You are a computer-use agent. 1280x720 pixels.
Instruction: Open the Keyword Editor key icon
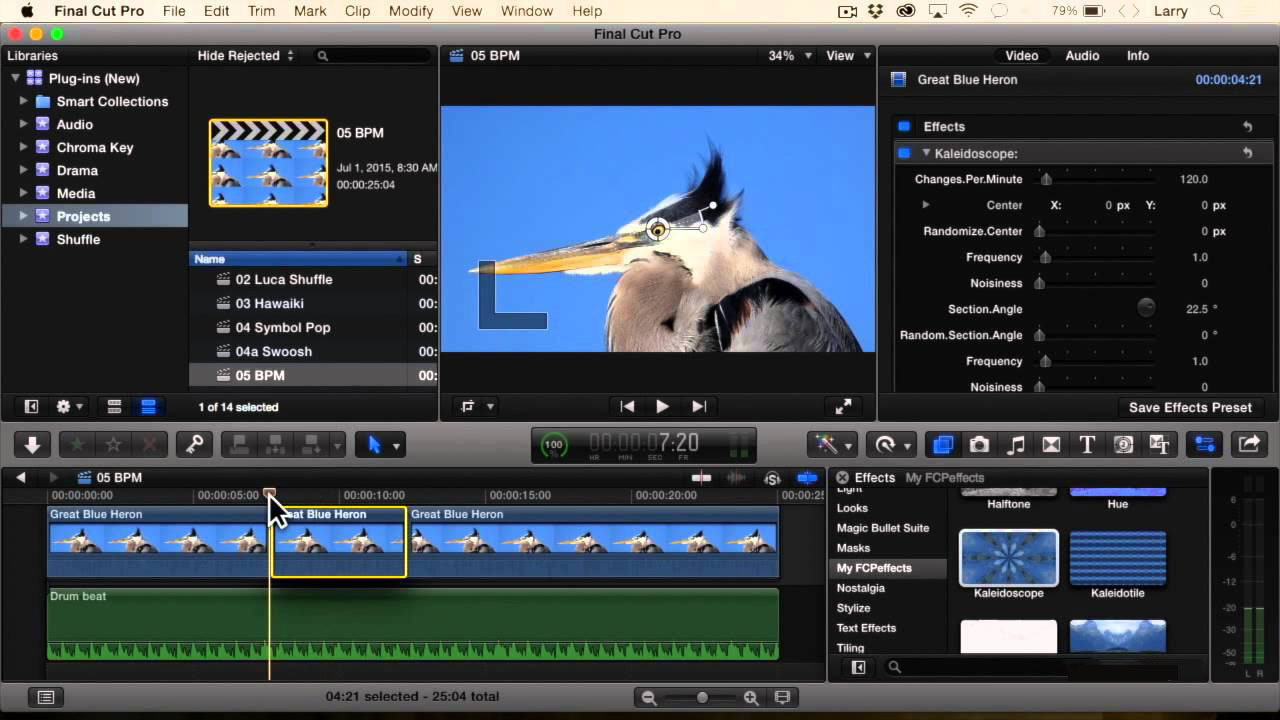[x=194, y=445]
